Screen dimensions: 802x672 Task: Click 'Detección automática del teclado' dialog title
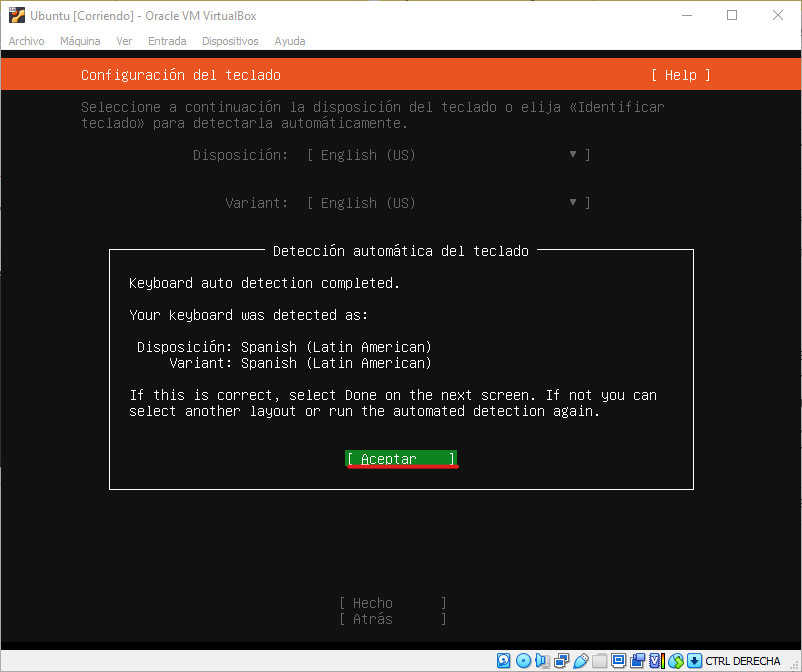click(400, 251)
